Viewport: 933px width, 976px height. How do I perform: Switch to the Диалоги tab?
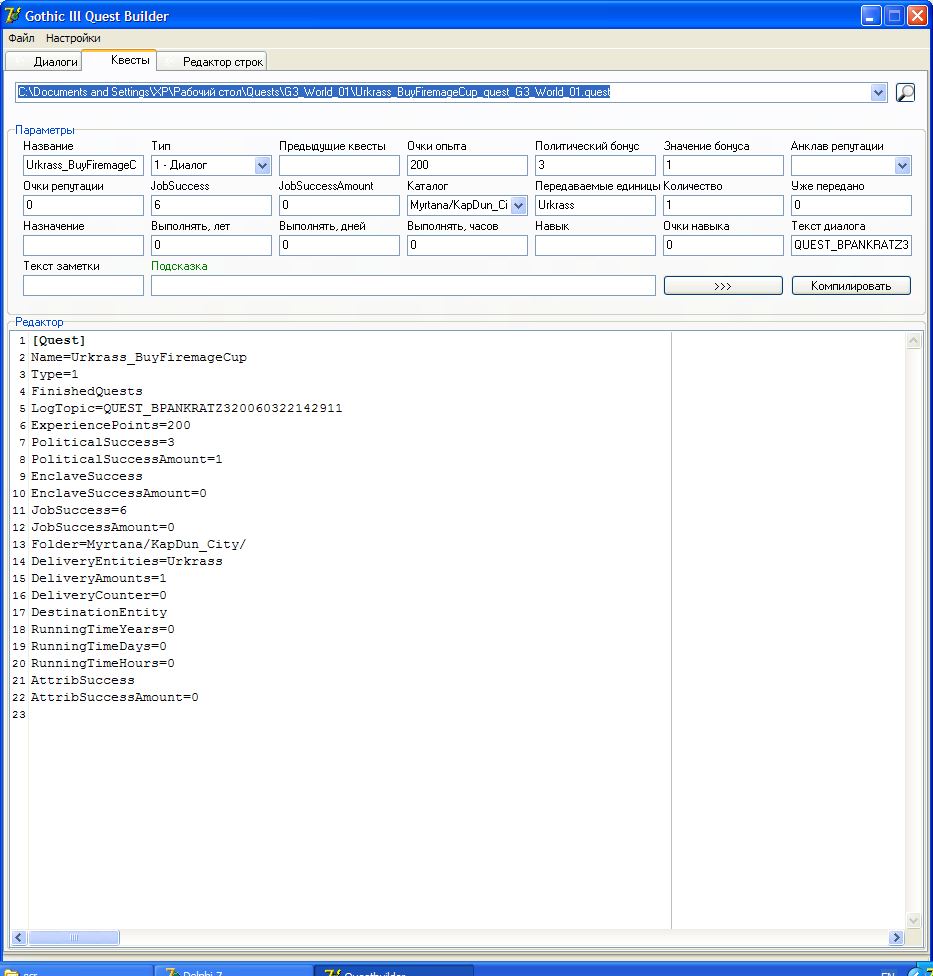point(44,62)
